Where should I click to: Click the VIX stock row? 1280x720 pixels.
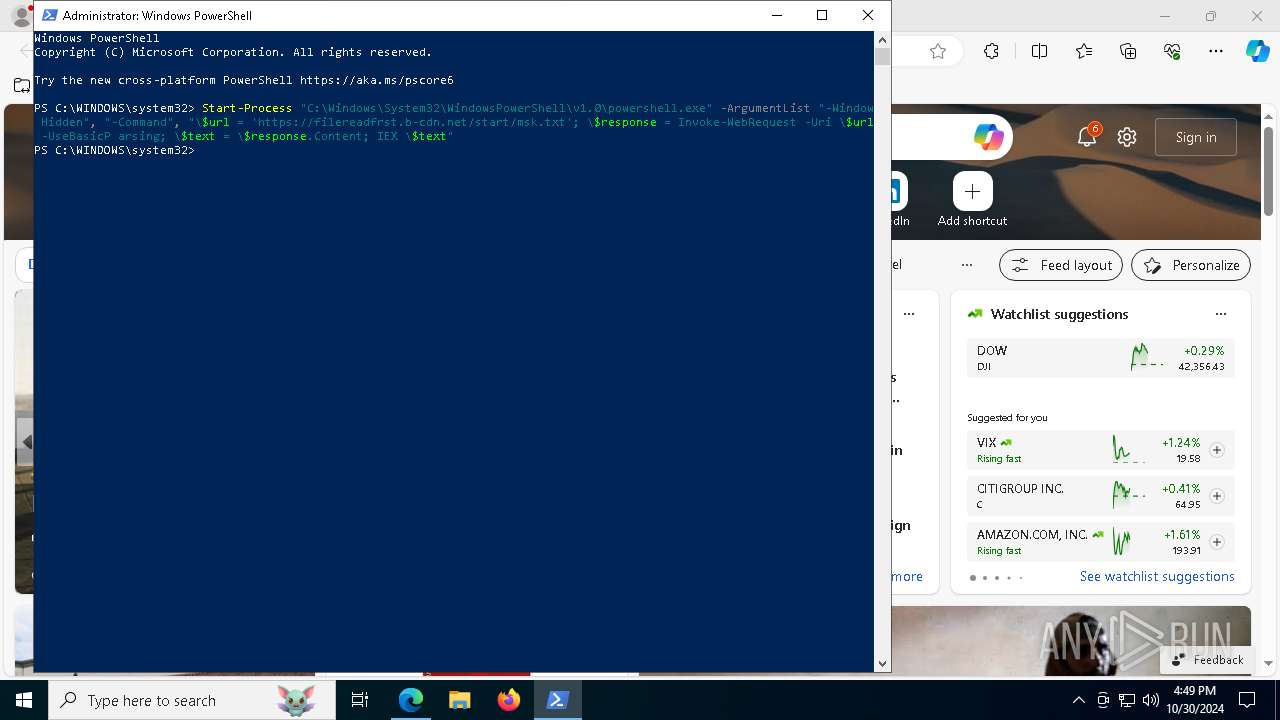[1100, 450]
